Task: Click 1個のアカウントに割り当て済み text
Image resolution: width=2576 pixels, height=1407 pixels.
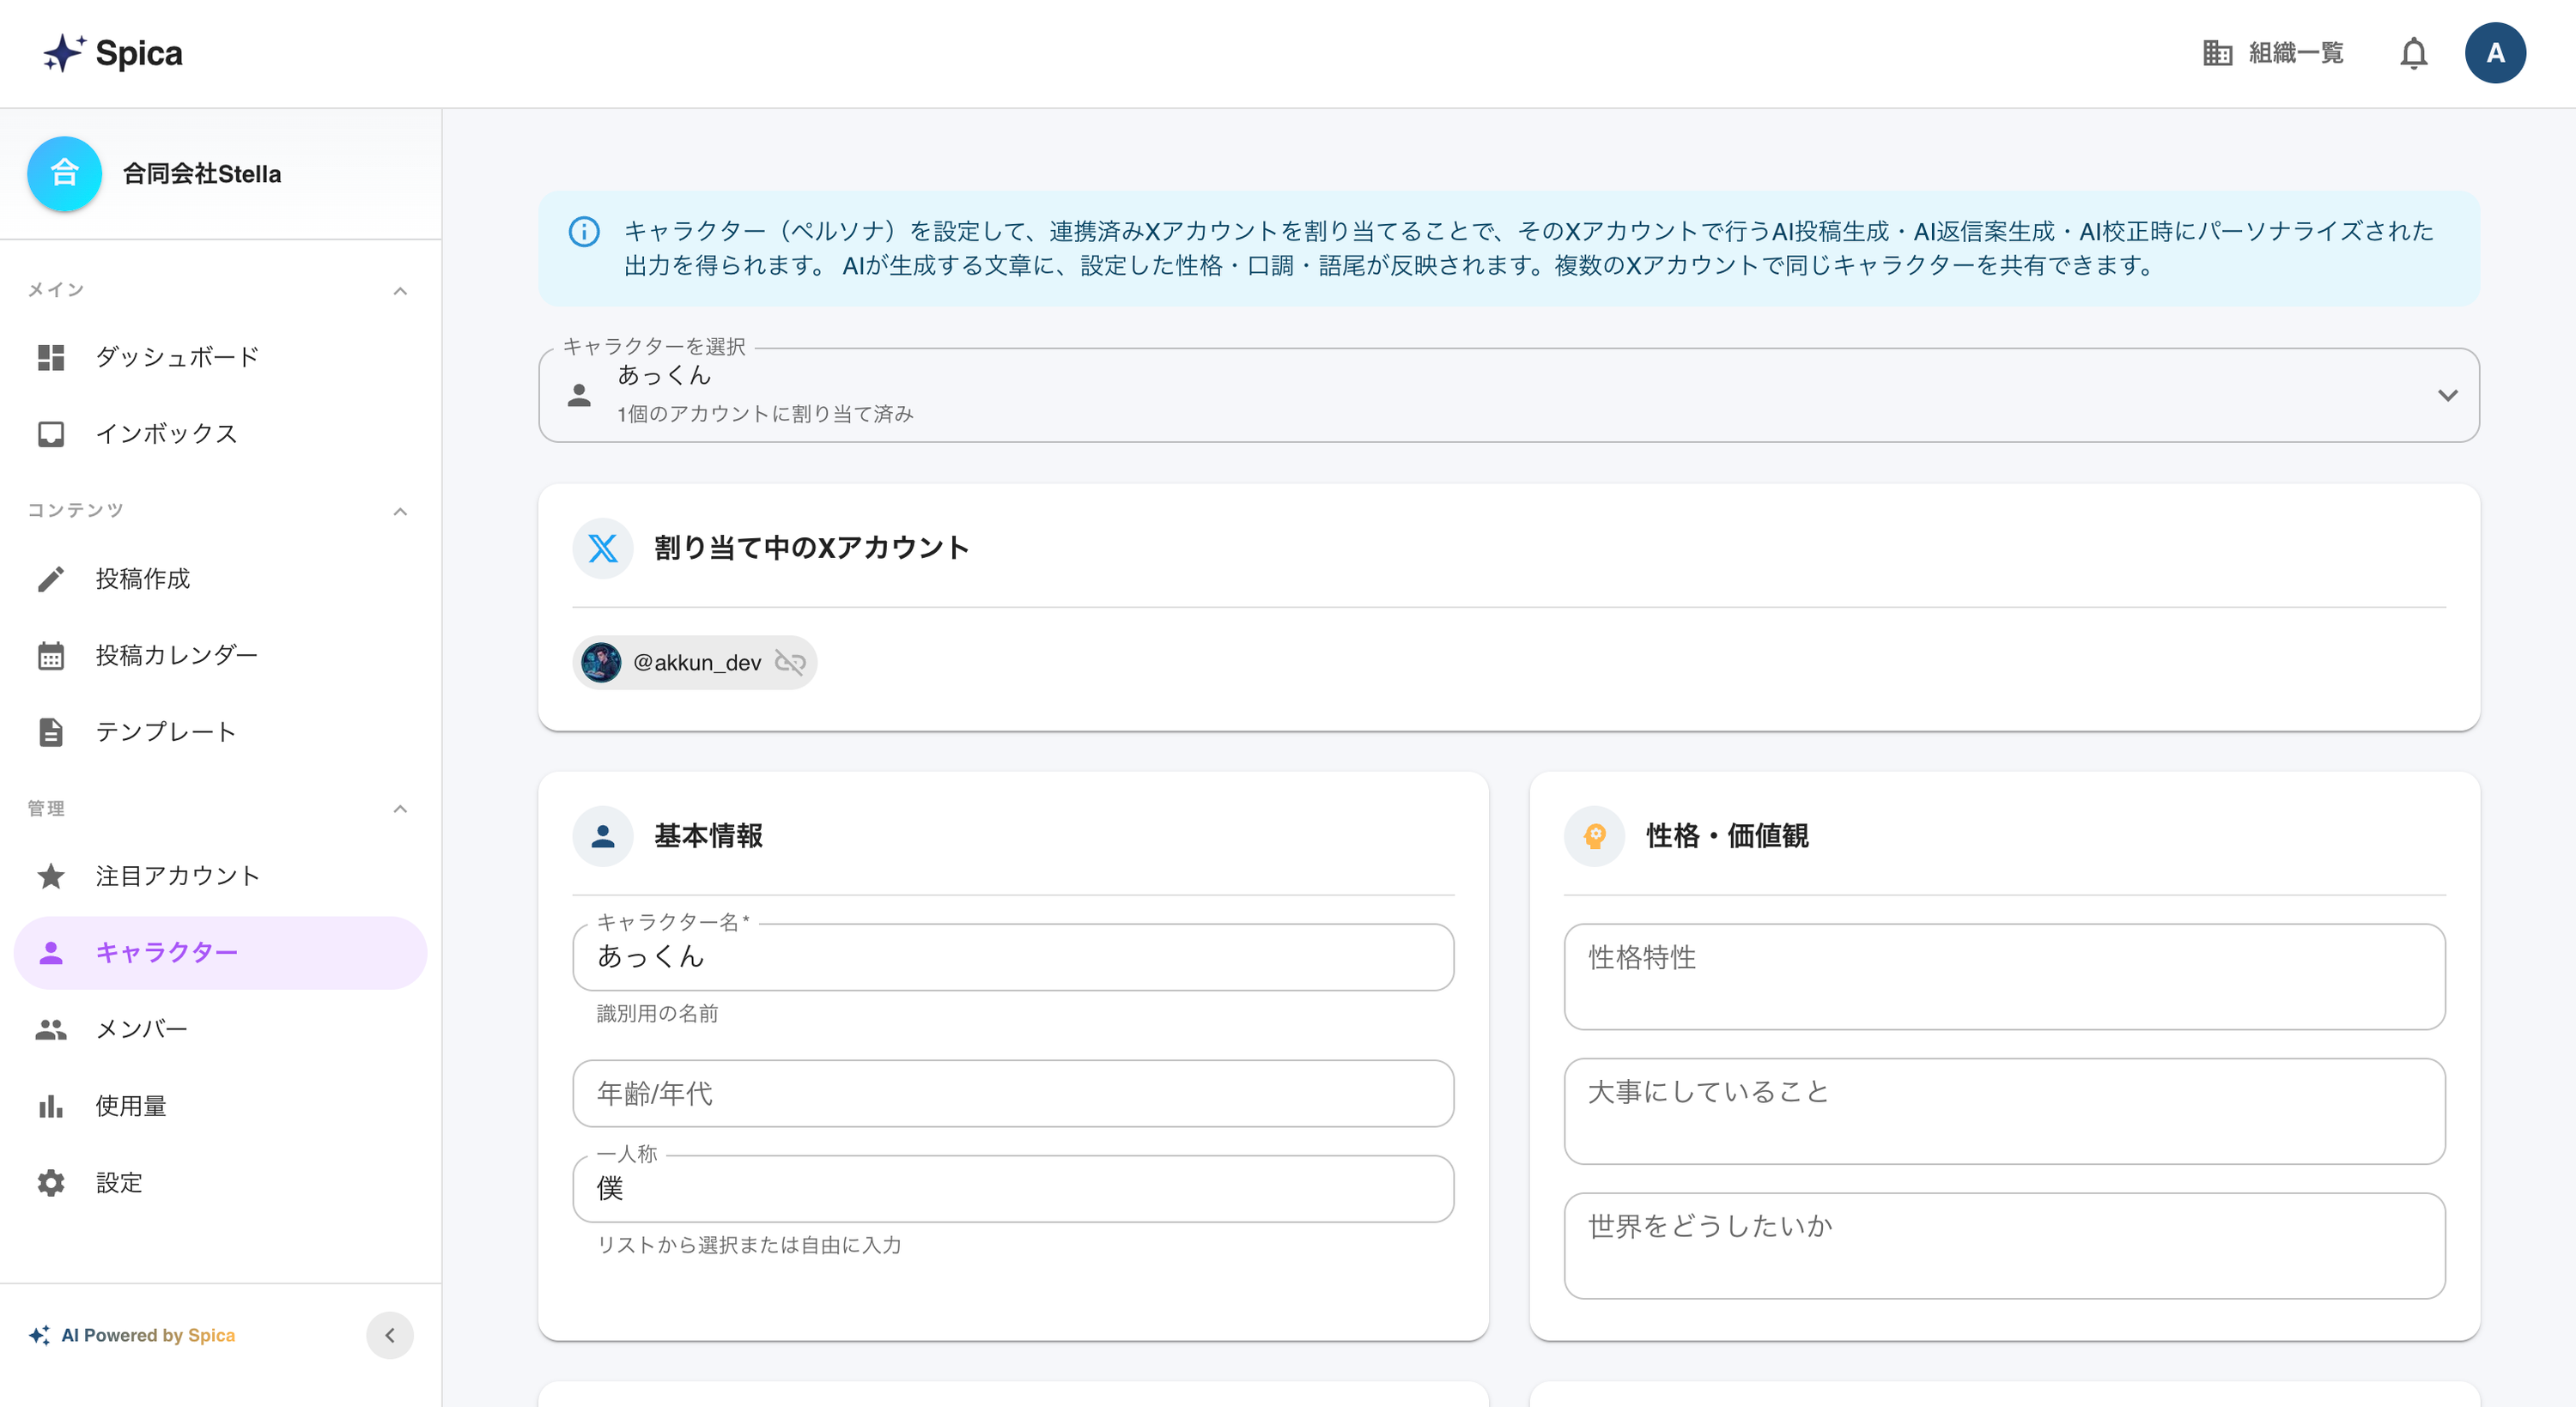Action: point(765,414)
